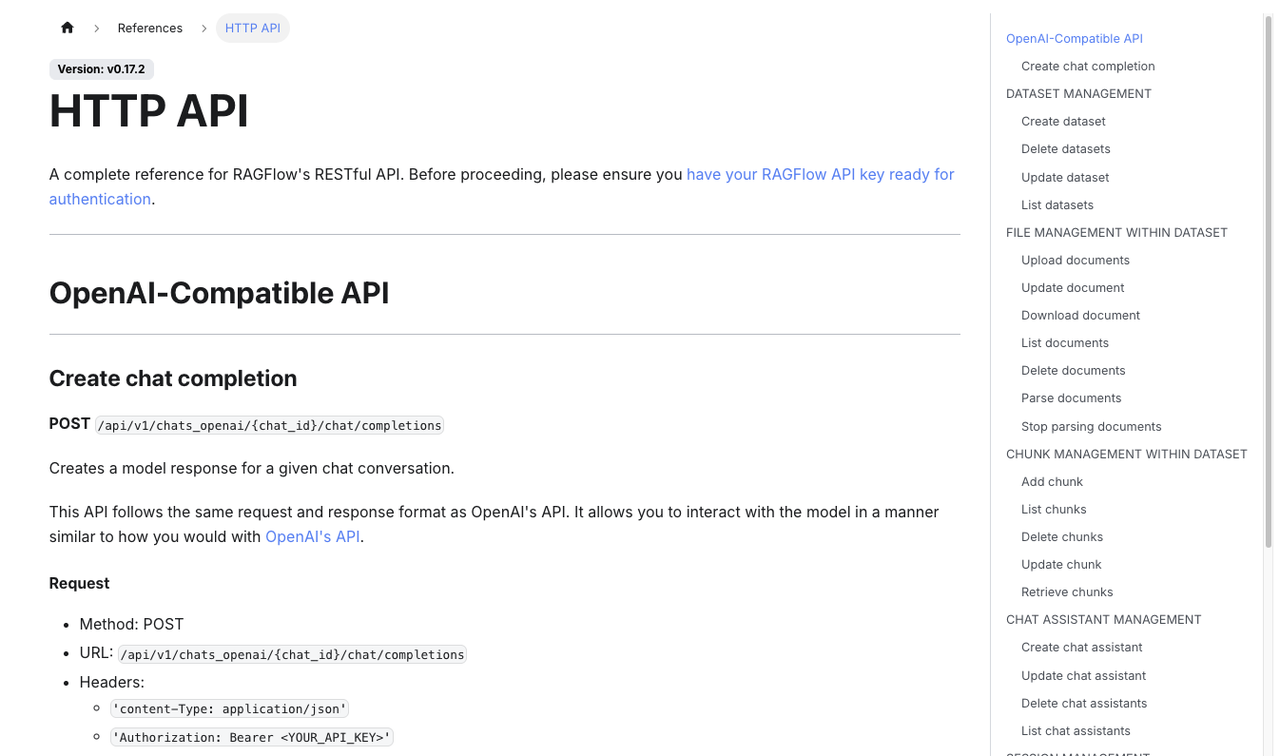Open the RAGFlow API key authentication link
The width and height of the screenshot is (1280, 756).
pos(502,187)
